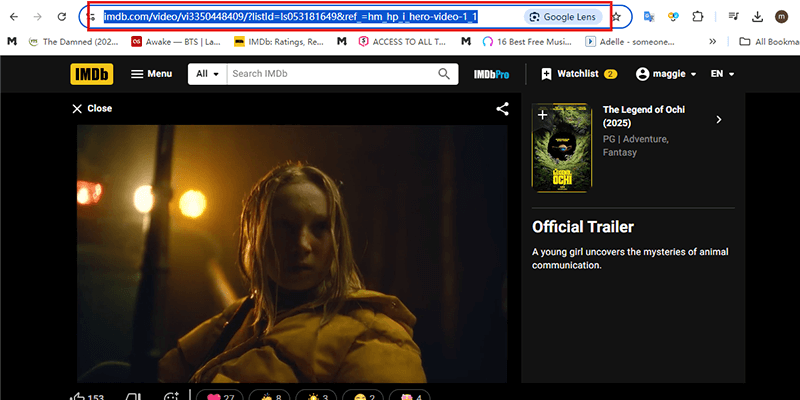The height and width of the screenshot is (400, 800).
Task: Click the search magnifier icon
Action: 444,74
